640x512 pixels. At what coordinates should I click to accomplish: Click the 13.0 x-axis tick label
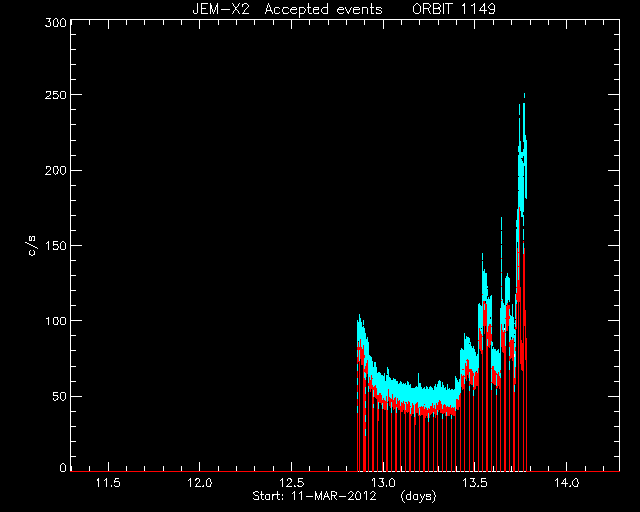coord(383,483)
